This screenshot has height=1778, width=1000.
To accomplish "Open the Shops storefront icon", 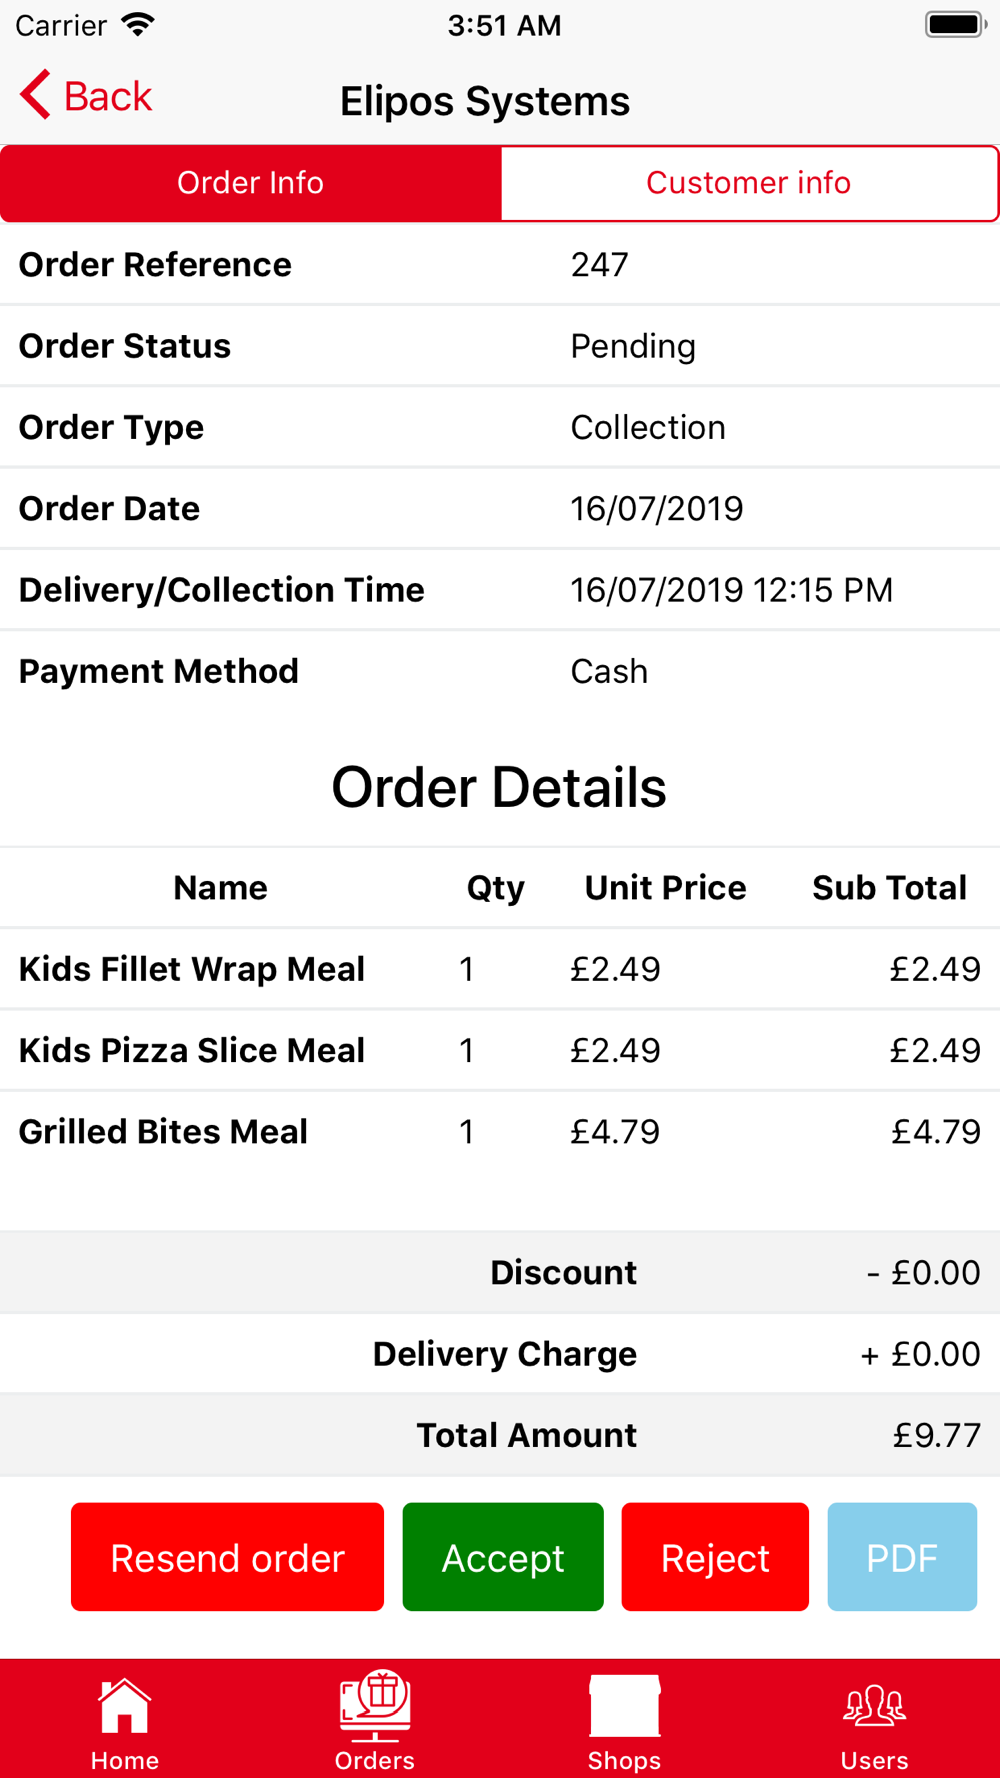I will coord(624,1705).
